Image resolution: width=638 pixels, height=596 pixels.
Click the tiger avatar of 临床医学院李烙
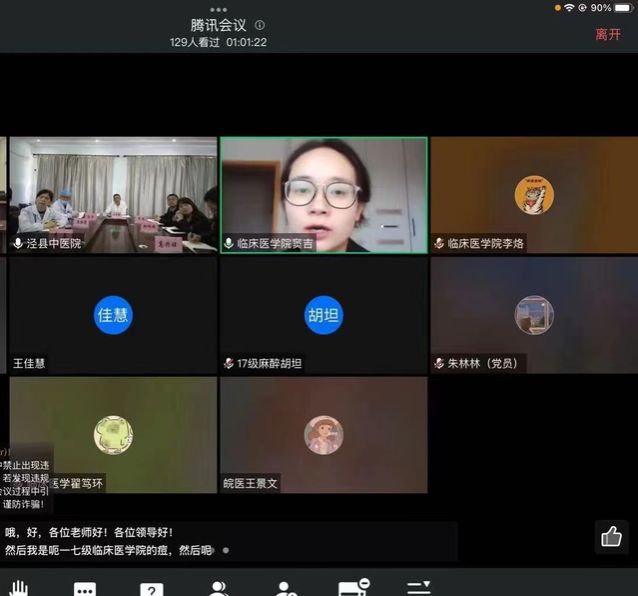click(534, 195)
